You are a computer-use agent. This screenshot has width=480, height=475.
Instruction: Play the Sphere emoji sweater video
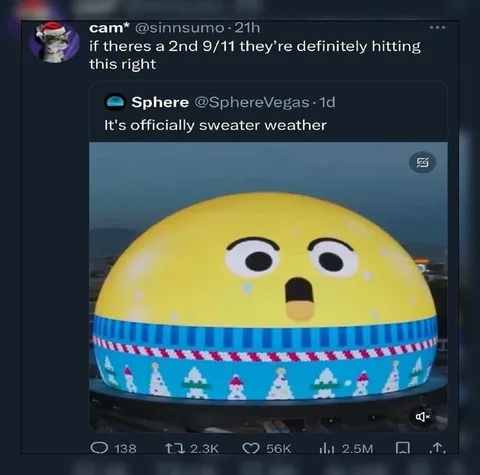[x=268, y=287]
